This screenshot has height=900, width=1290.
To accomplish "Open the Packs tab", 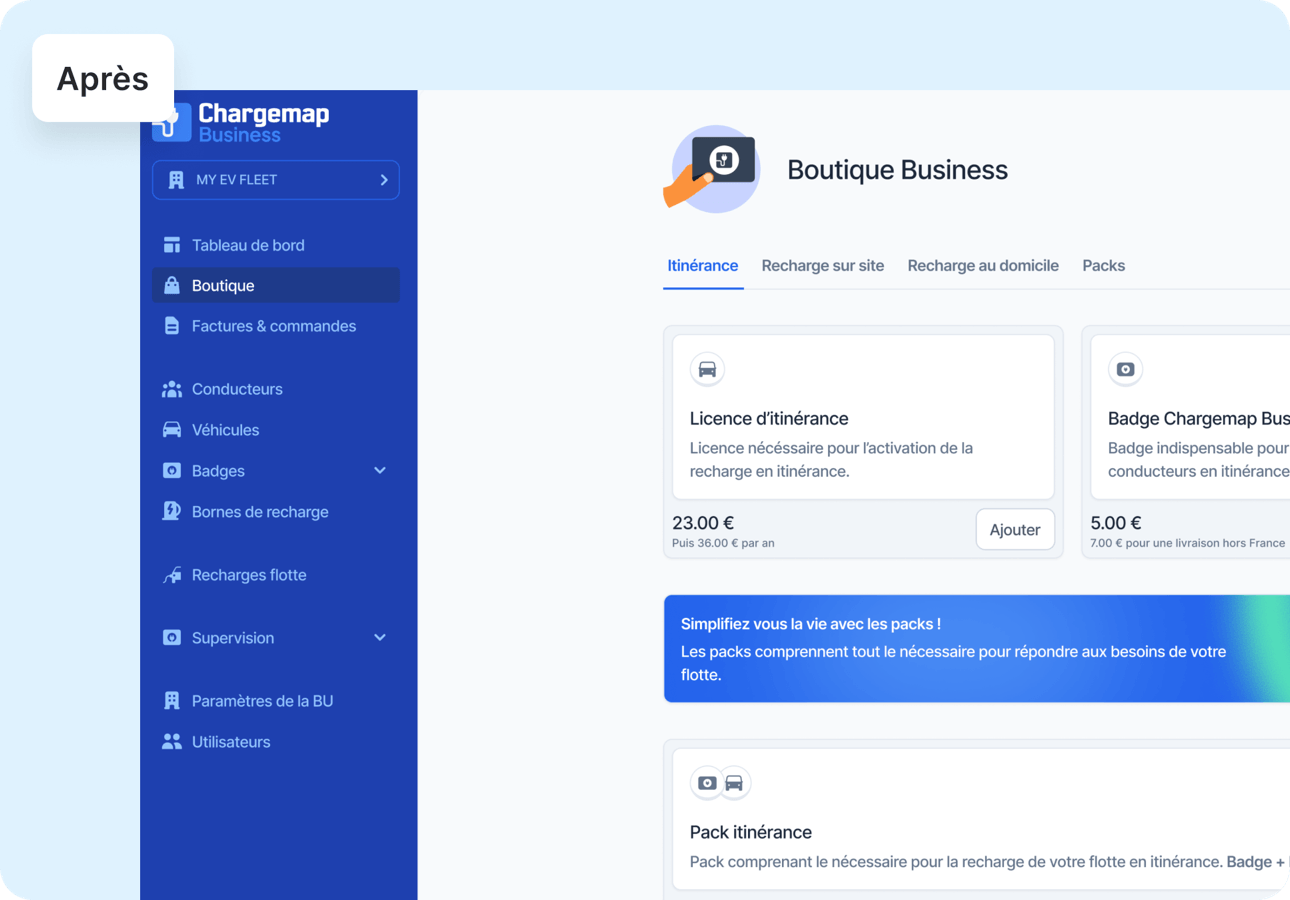I will (1104, 266).
